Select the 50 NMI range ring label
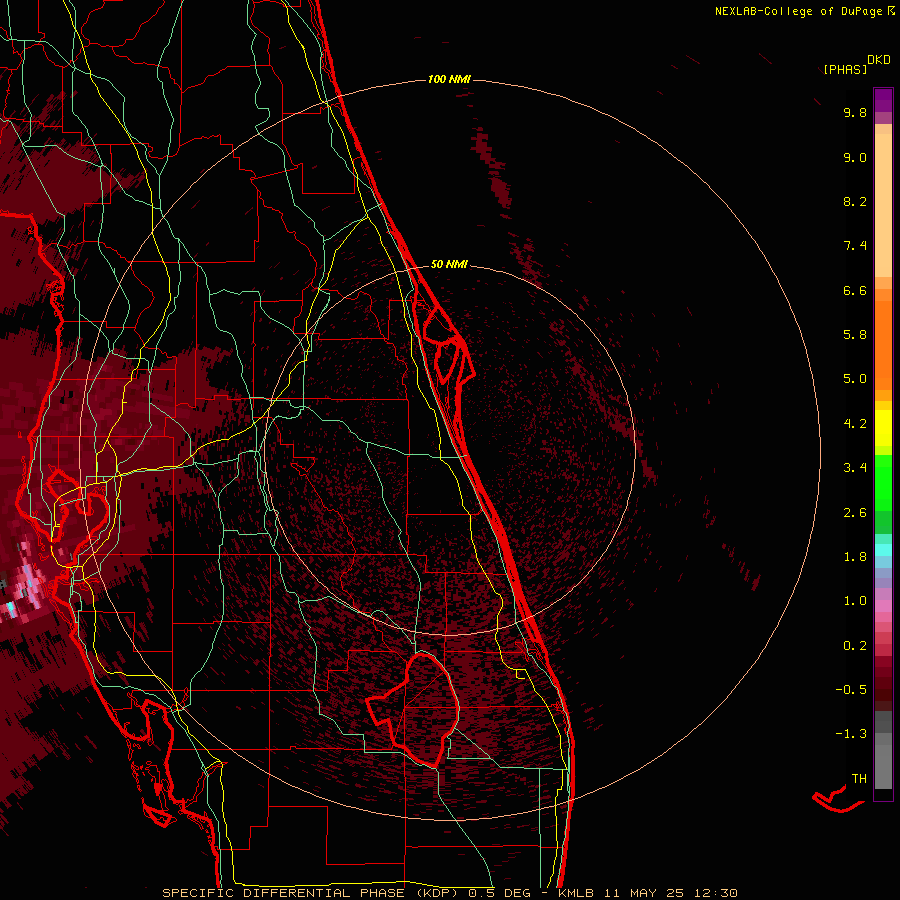The width and height of the screenshot is (900, 900). 449,264
